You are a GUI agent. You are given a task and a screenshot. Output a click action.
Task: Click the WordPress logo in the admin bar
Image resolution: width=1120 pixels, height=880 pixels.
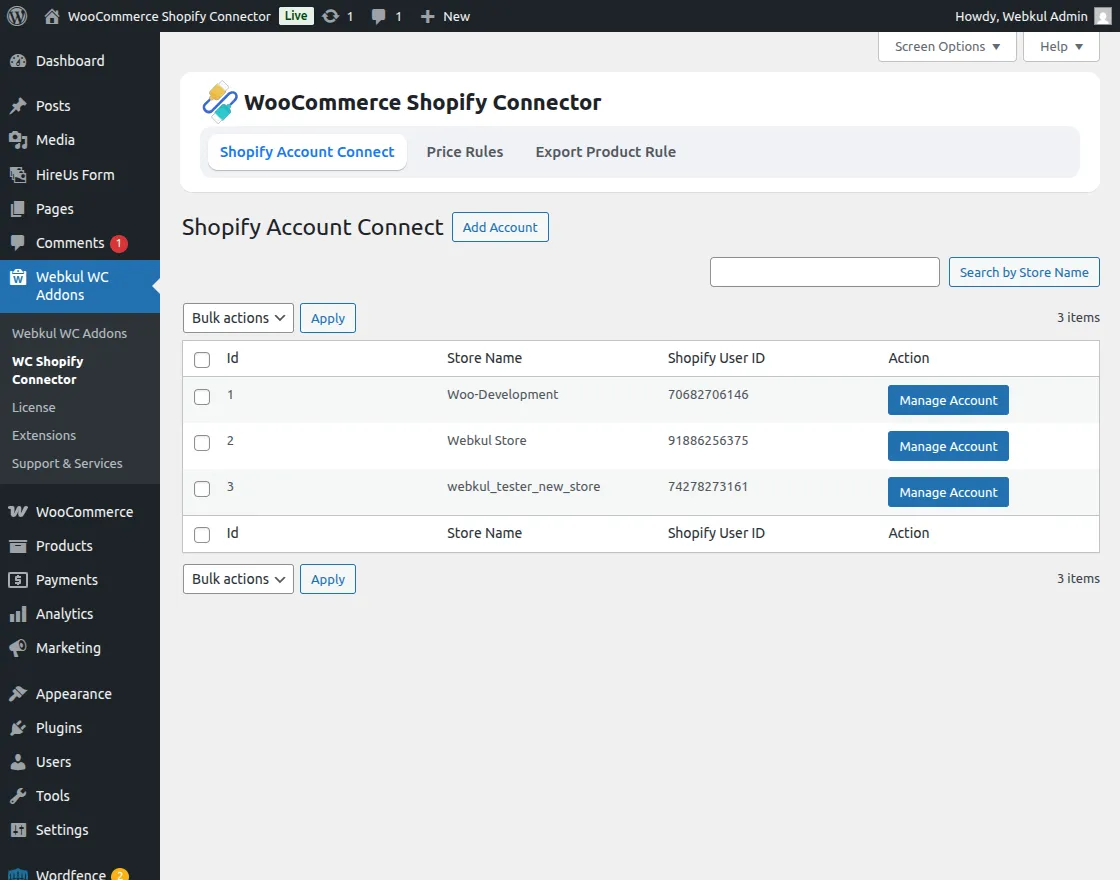pyautogui.click(x=16, y=16)
